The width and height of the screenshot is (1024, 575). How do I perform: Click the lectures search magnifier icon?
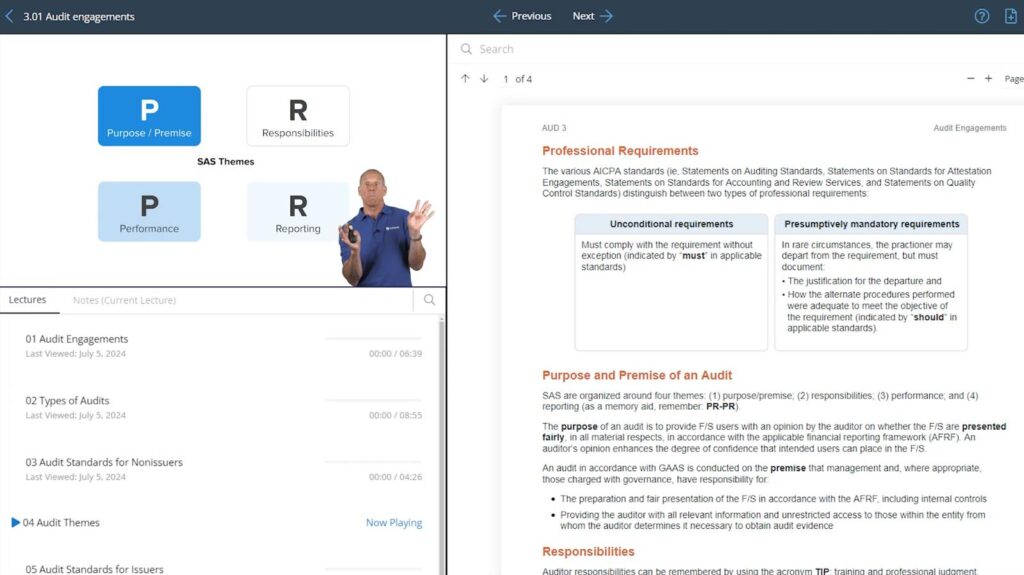click(x=429, y=300)
